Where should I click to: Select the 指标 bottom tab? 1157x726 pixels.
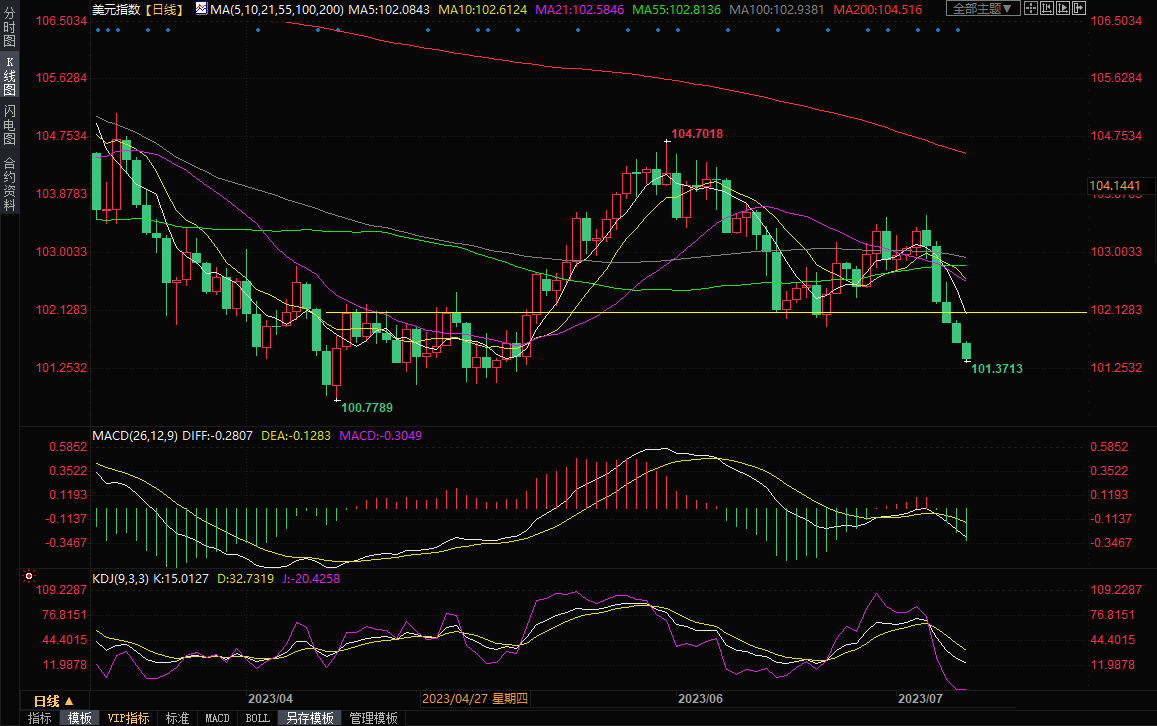click(40, 718)
